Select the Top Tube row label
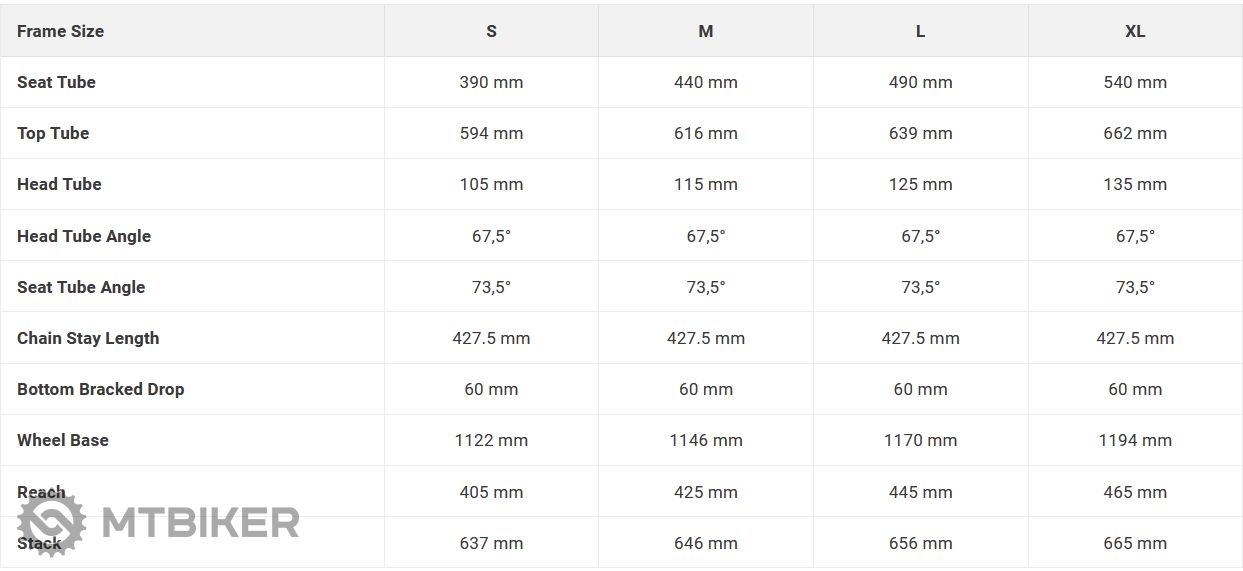The width and height of the screenshot is (1243, 571). point(53,133)
